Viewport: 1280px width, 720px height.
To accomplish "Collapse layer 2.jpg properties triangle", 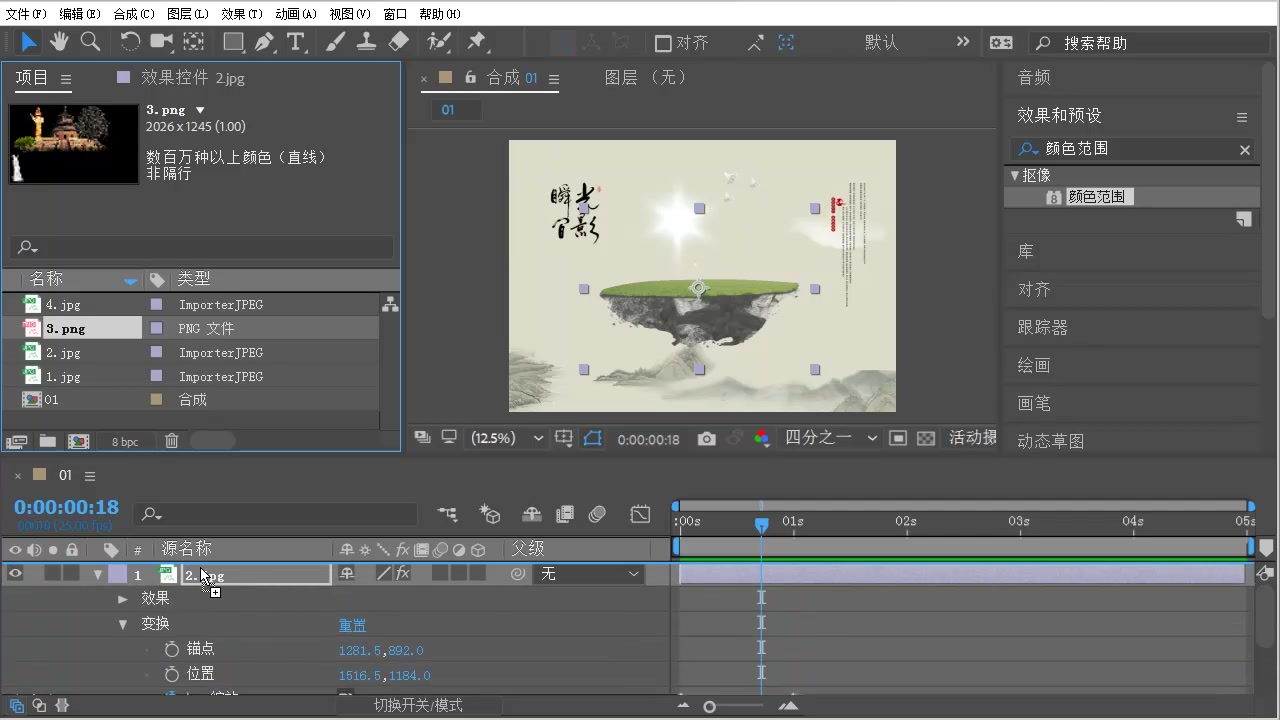I will point(98,574).
